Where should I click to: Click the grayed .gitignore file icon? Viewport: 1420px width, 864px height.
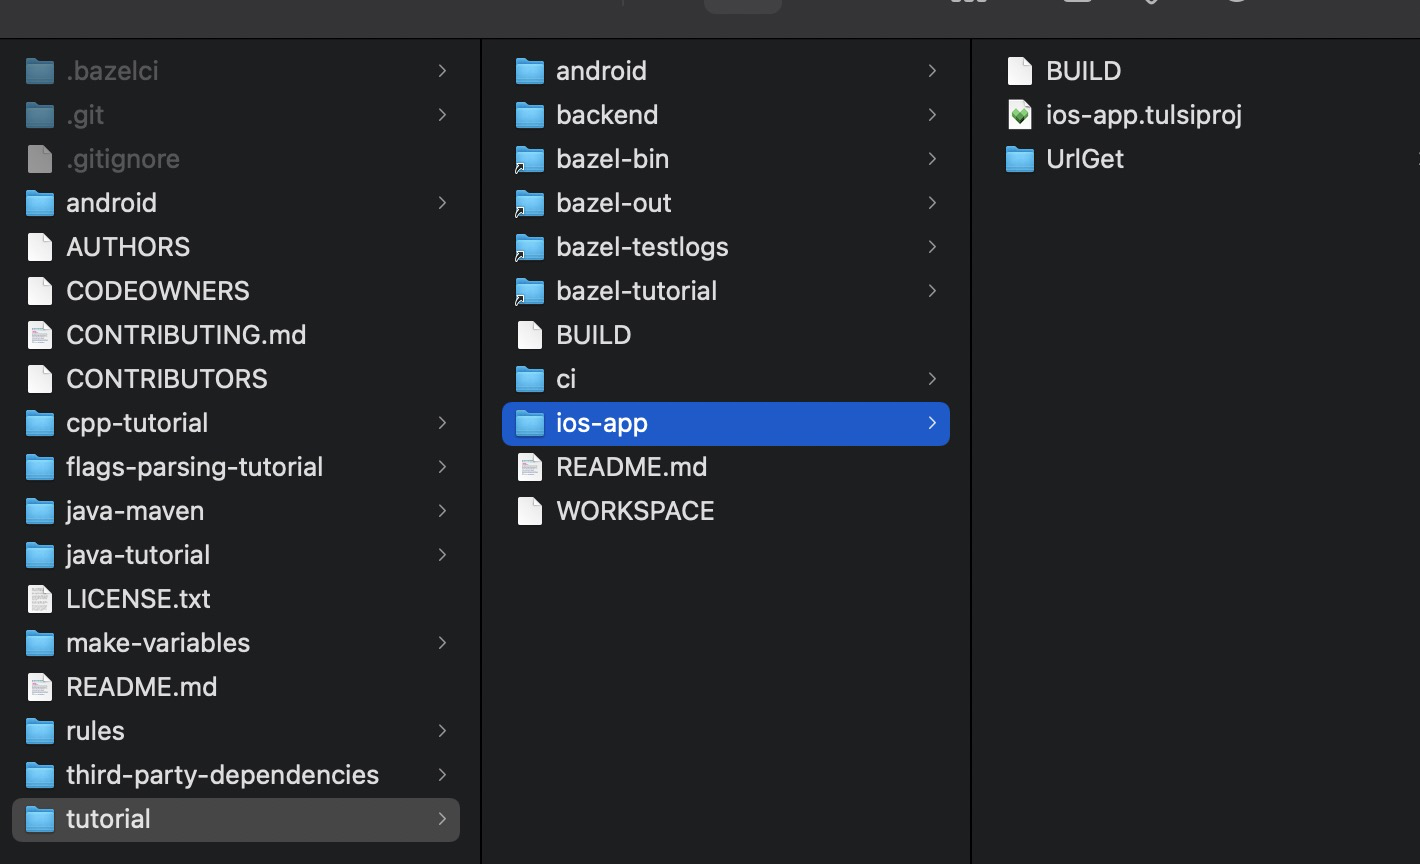pos(40,158)
